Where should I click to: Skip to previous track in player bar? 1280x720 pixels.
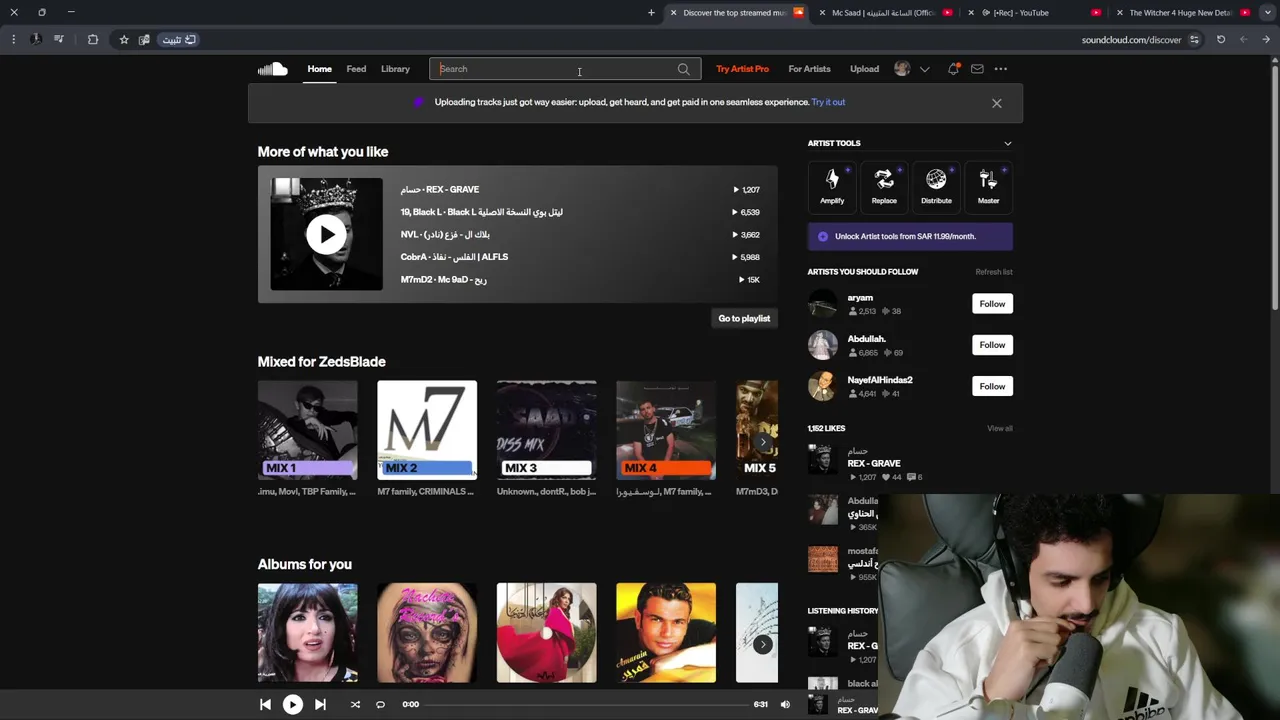click(x=265, y=704)
